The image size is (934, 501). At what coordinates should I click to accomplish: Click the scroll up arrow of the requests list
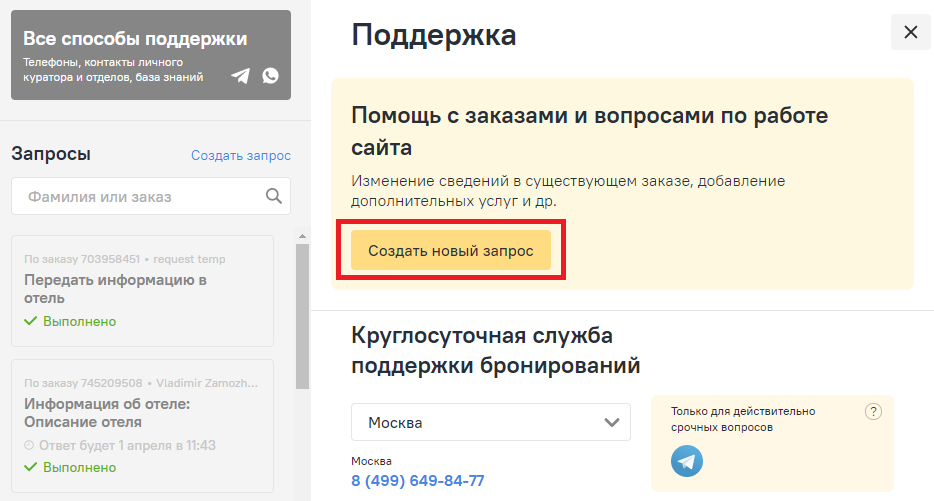click(x=302, y=237)
